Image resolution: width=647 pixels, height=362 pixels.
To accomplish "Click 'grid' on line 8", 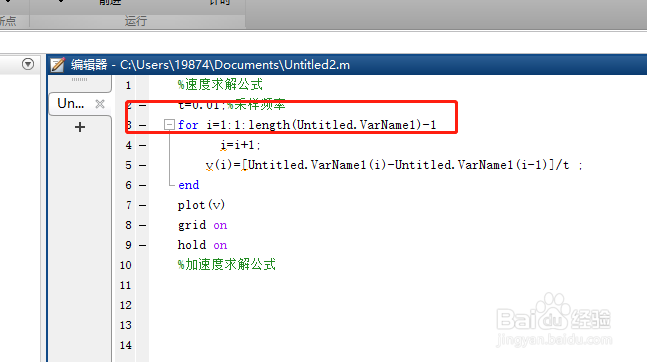I will (192, 225).
